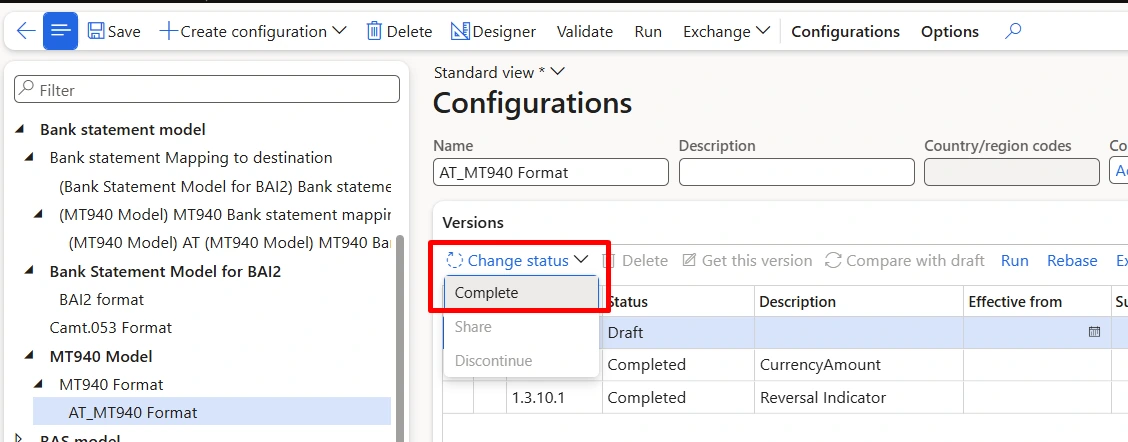Save the configuration
The image size is (1128, 442).
(114, 32)
